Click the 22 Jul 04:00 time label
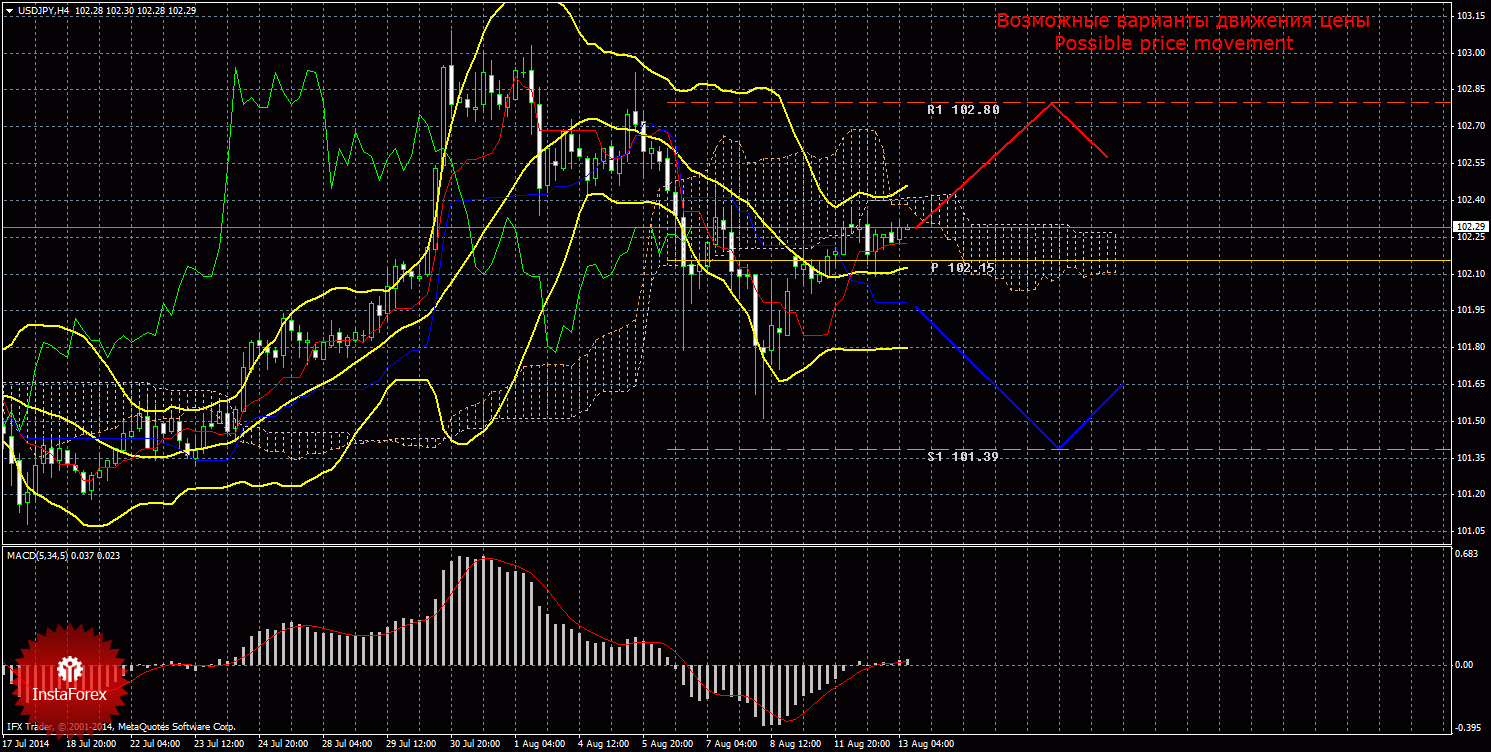Image resolution: width=1491 pixels, height=752 pixels. [x=155, y=745]
